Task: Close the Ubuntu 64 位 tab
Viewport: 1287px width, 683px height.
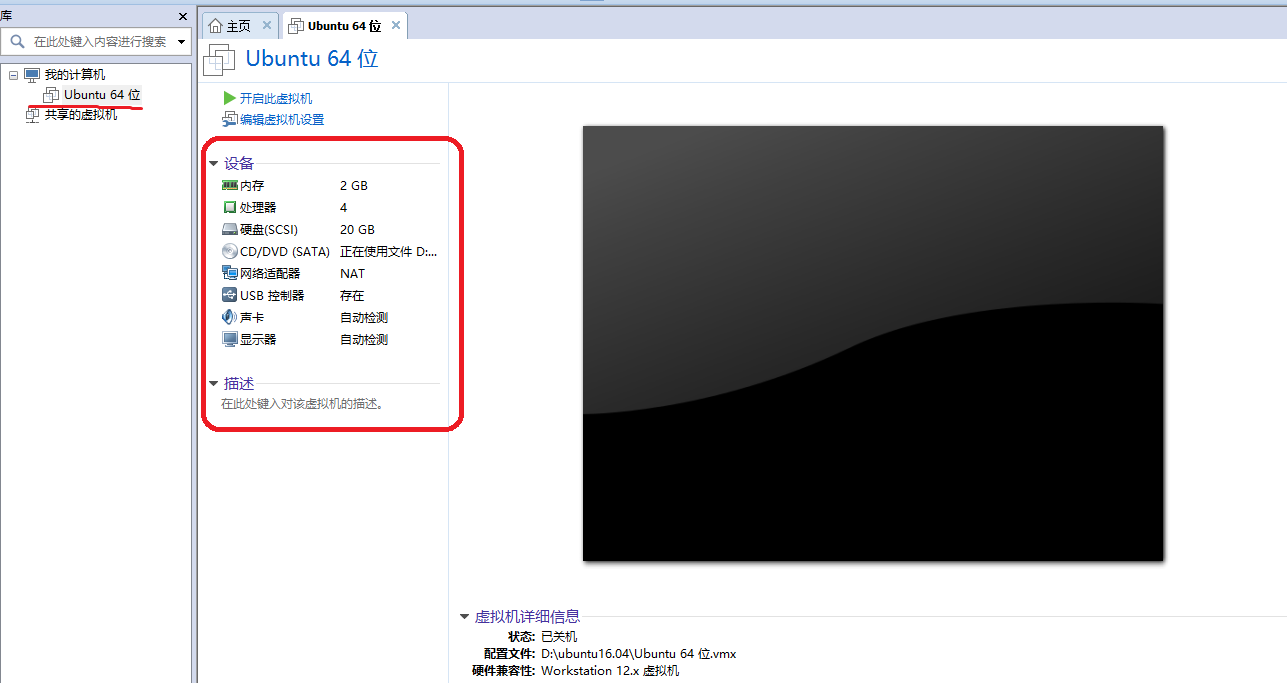Action: (396, 26)
